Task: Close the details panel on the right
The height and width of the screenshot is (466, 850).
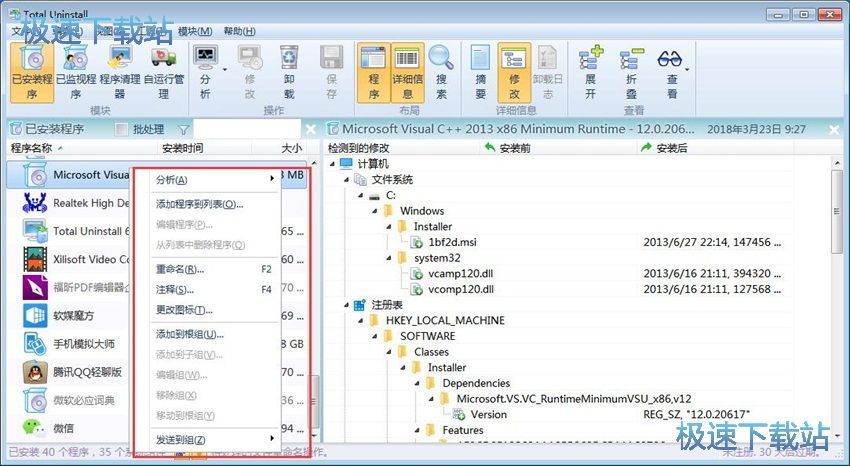Action: click(x=834, y=130)
